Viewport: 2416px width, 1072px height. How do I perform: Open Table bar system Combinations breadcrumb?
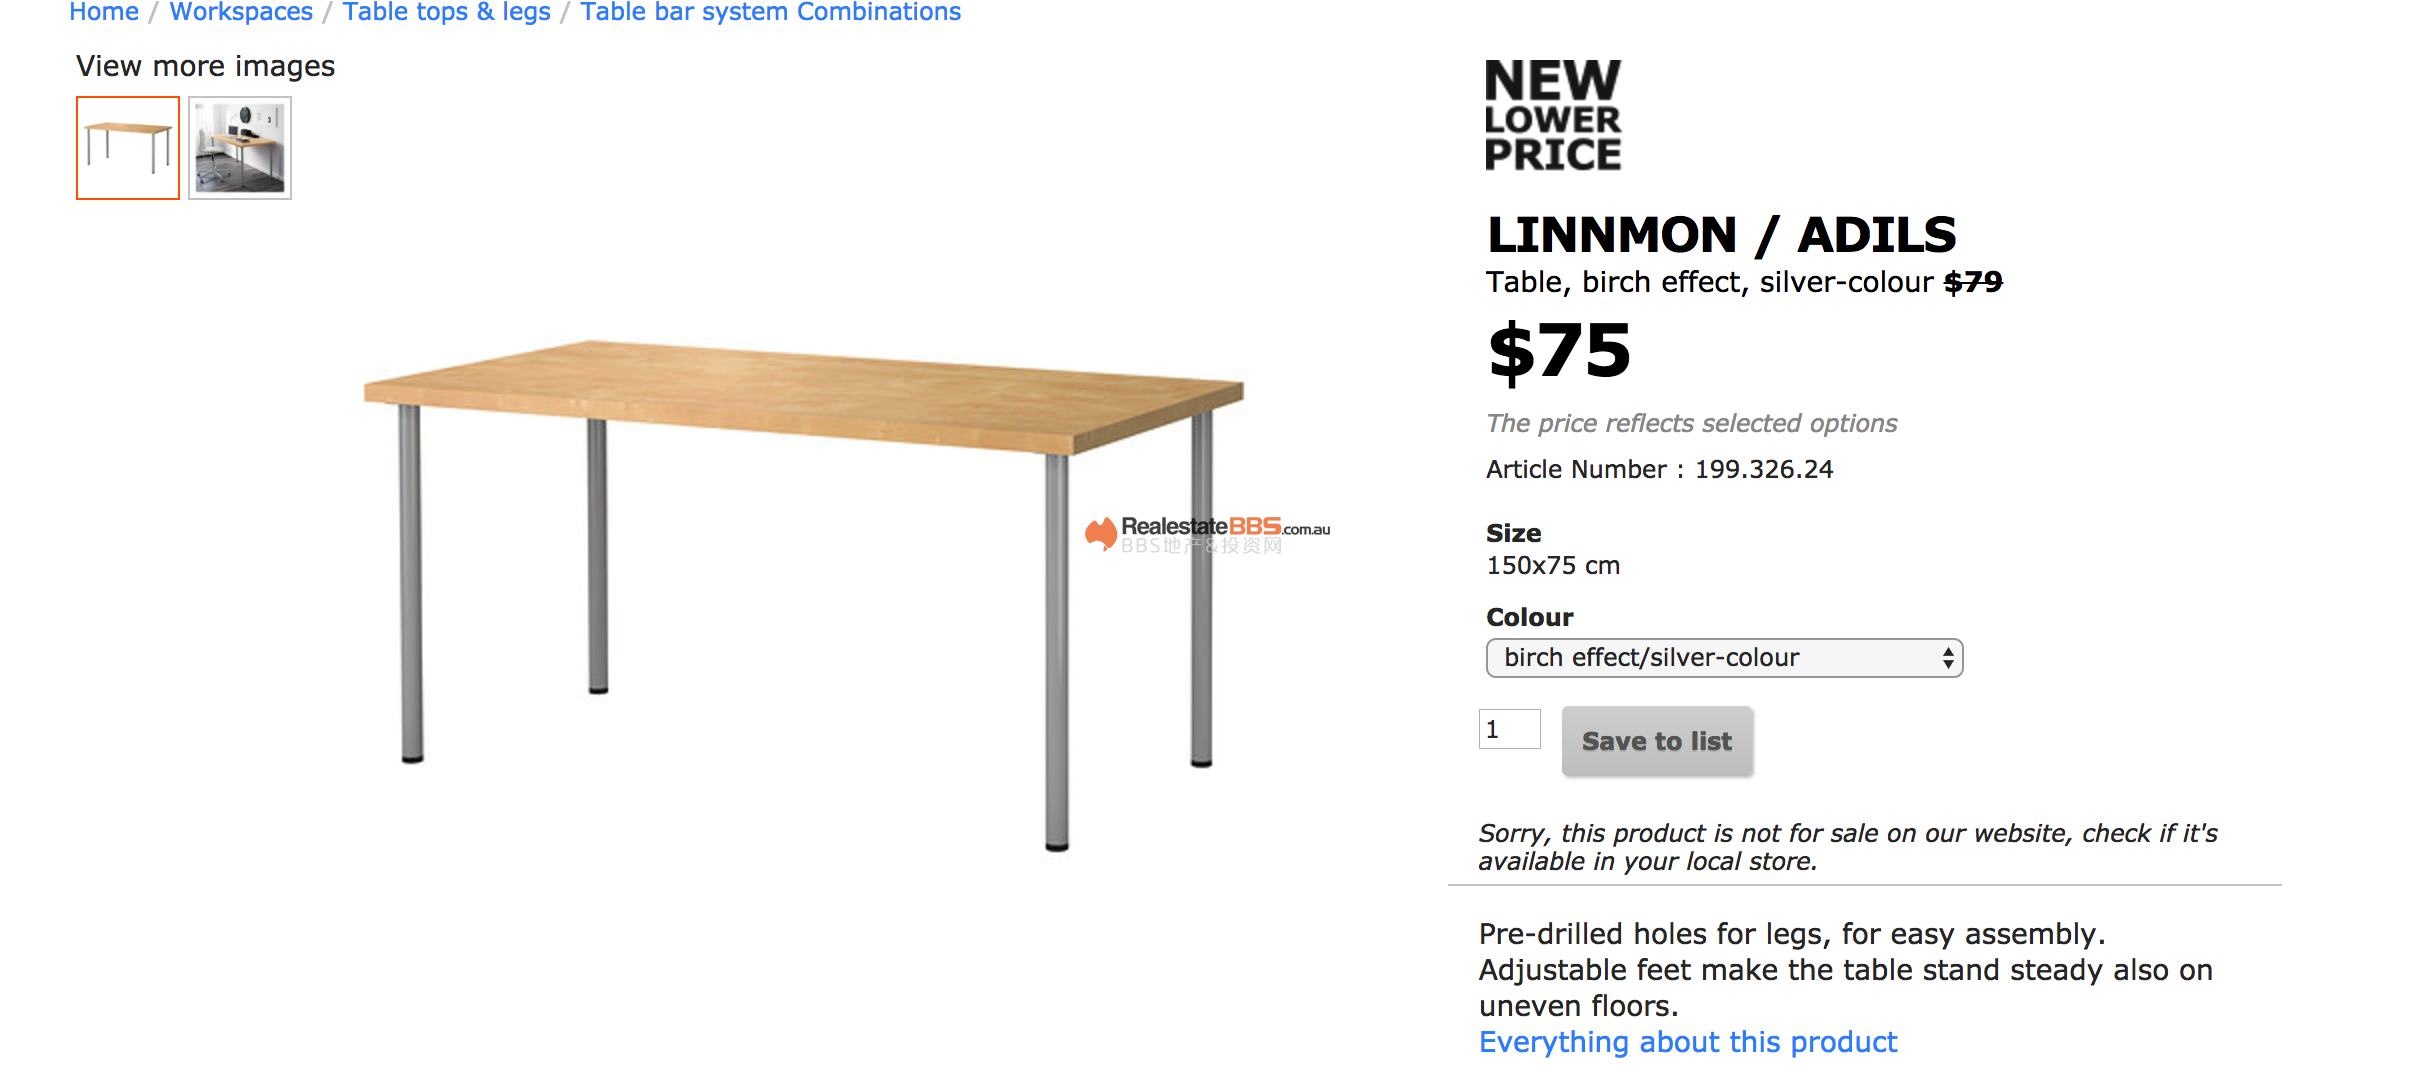tap(770, 12)
